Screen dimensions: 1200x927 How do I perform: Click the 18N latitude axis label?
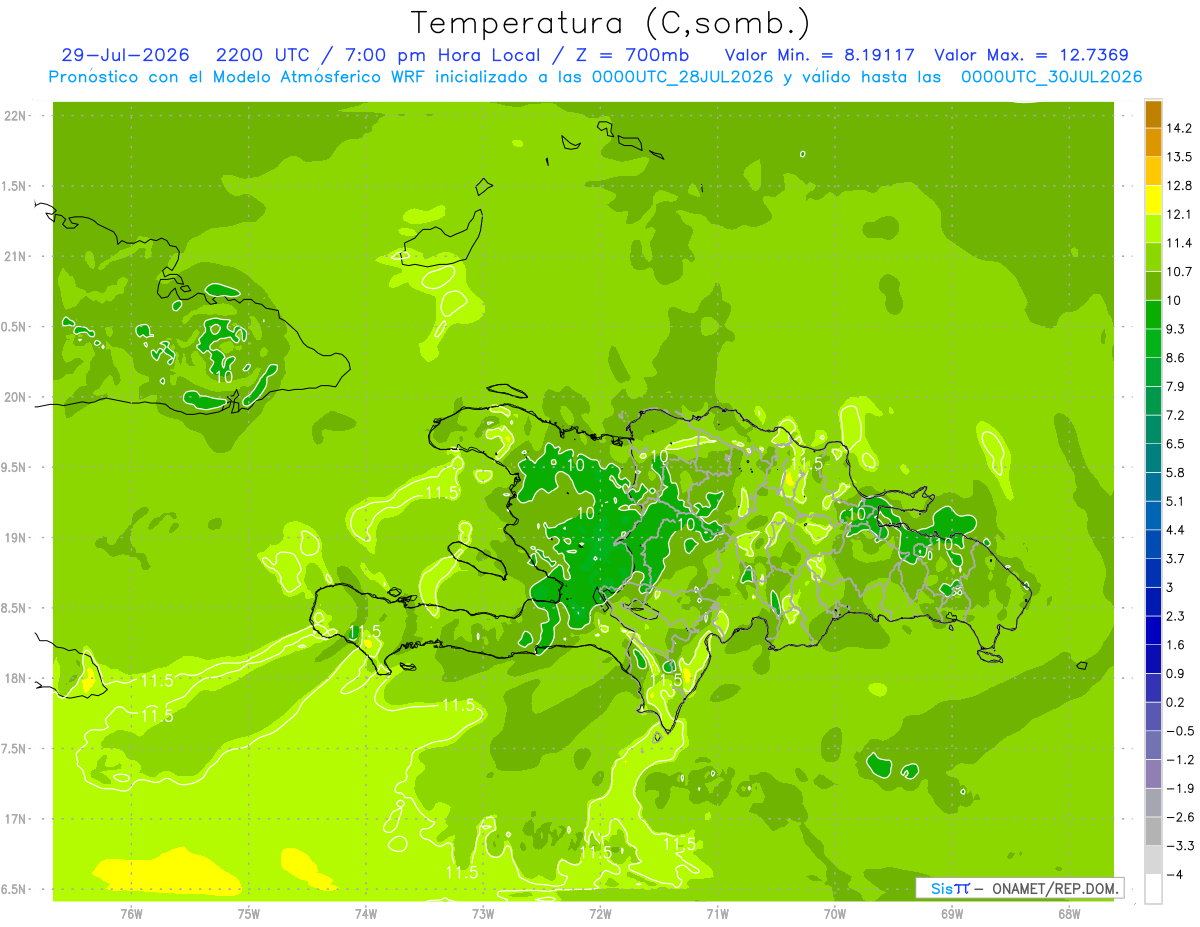click(x=16, y=679)
